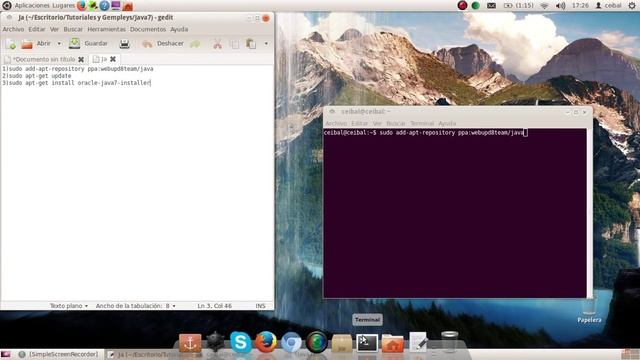The height and width of the screenshot is (360, 640).
Task: Close the Documento sin título tab
Action: pos(81,60)
